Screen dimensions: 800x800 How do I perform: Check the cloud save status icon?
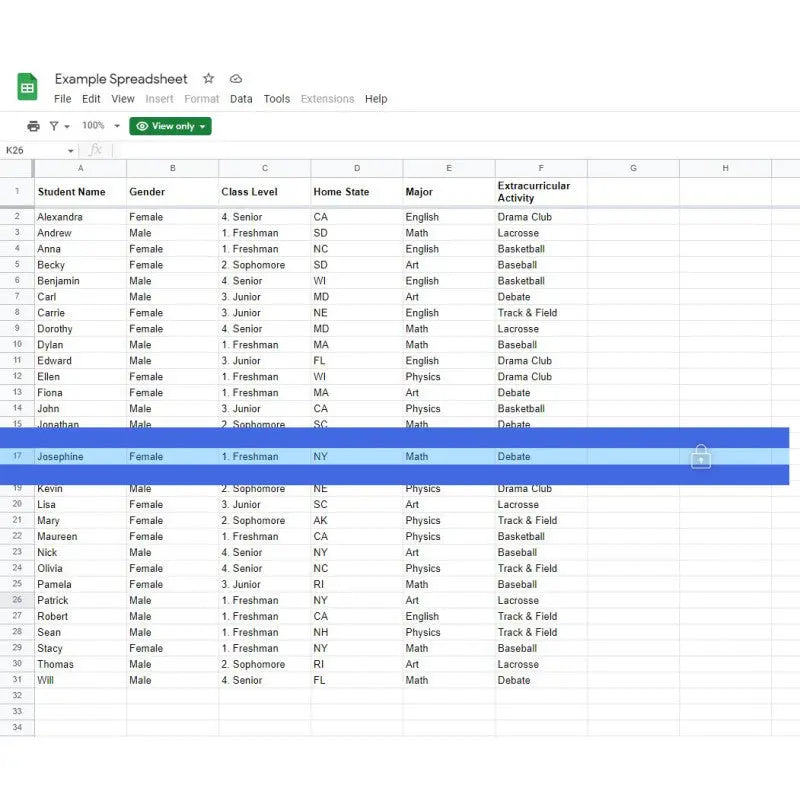(x=236, y=79)
